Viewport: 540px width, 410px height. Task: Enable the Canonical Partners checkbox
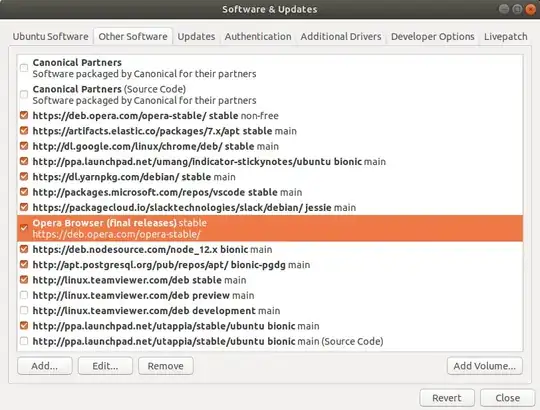click(24, 67)
